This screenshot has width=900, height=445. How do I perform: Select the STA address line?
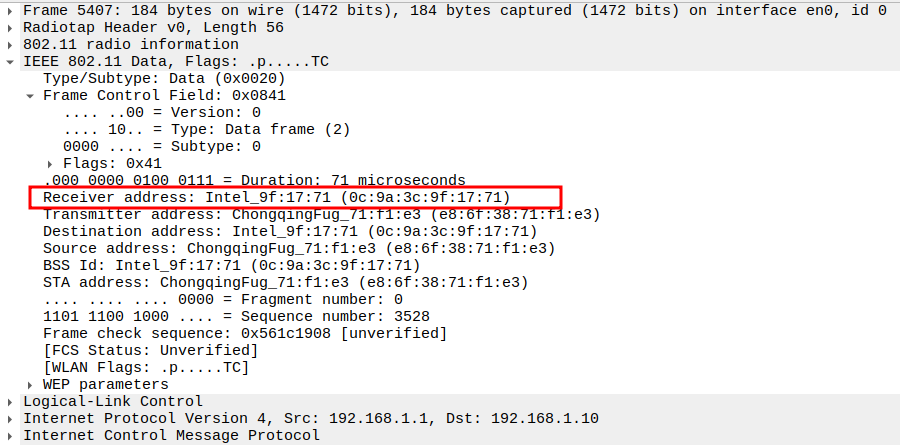pyautogui.click(x=285, y=282)
